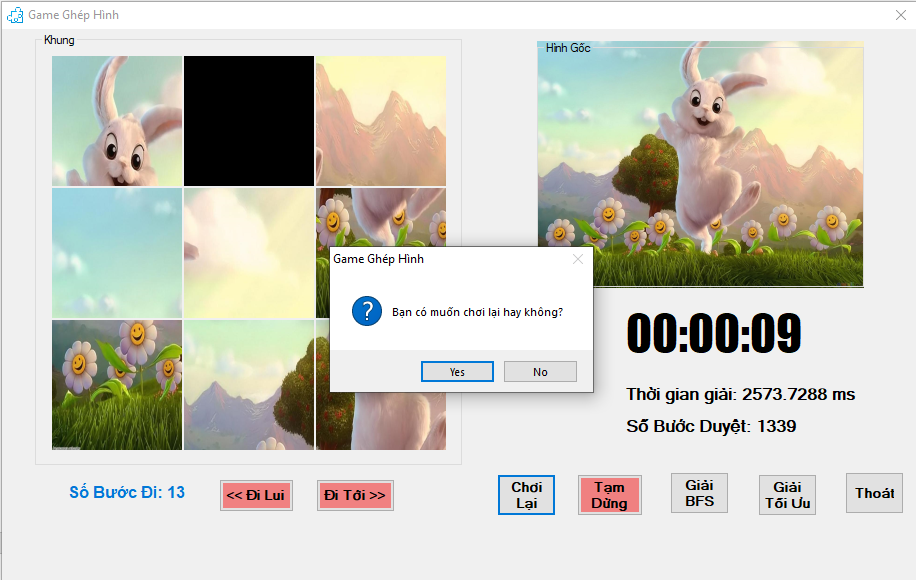Select the blue sky clouds tile

117,253
